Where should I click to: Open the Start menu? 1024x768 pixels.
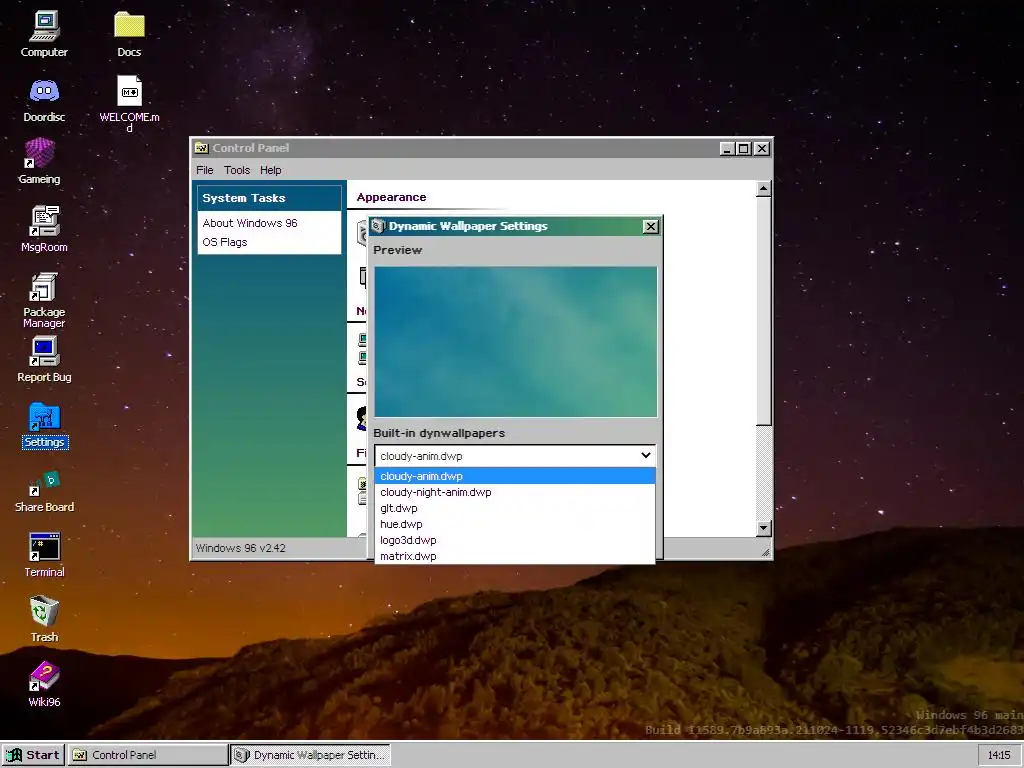pos(33,755)
